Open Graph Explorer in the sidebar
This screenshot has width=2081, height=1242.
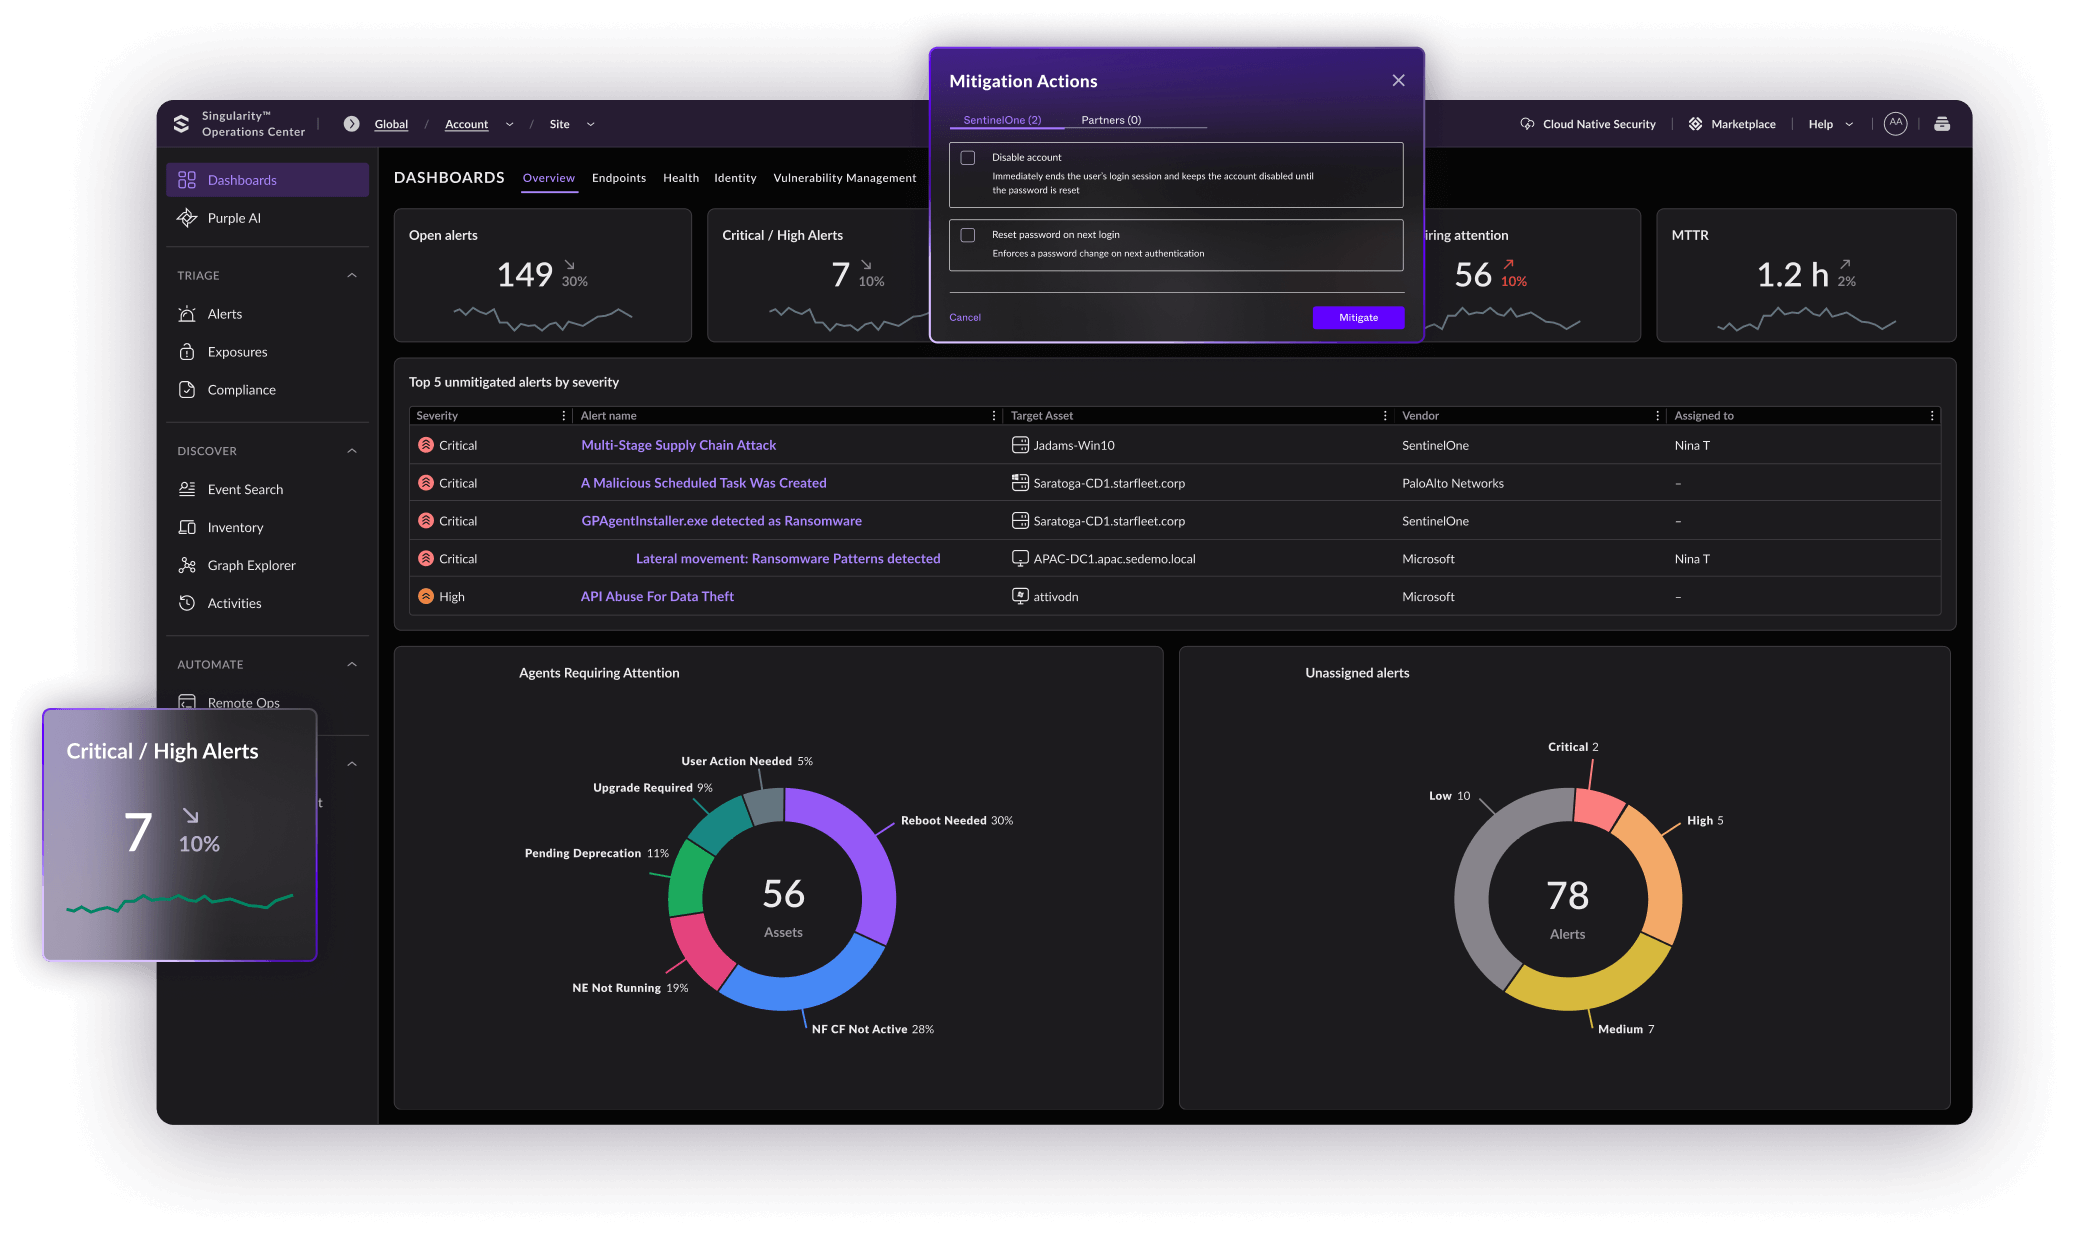(x=251, y=565)
